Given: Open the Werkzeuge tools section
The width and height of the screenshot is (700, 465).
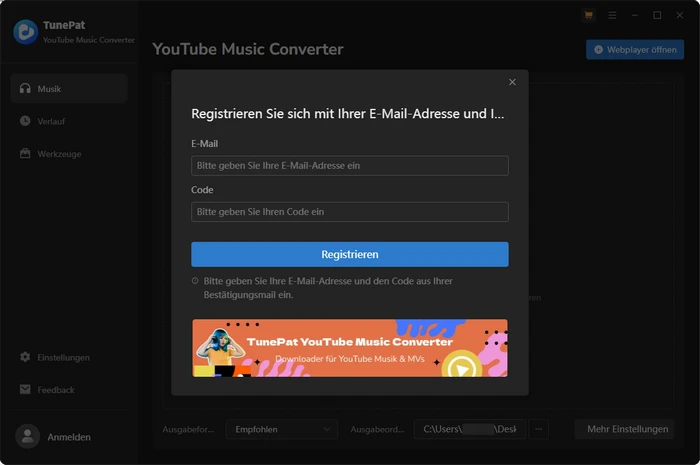Looking at the screenshot, I should coord(69,154).
